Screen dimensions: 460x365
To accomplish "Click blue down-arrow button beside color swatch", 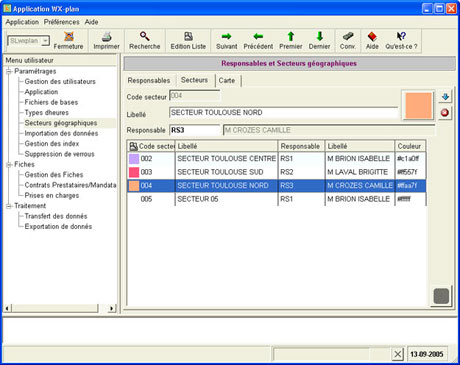I will [445, 97].
